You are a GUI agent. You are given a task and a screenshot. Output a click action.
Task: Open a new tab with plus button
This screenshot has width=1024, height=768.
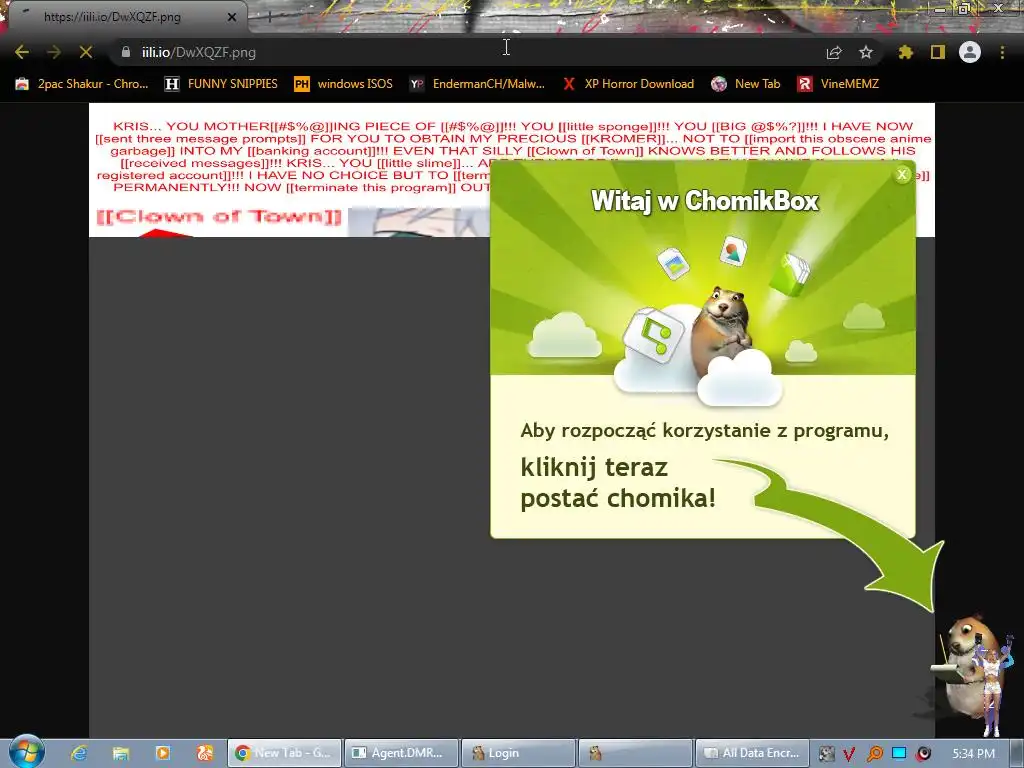[269, 17]
